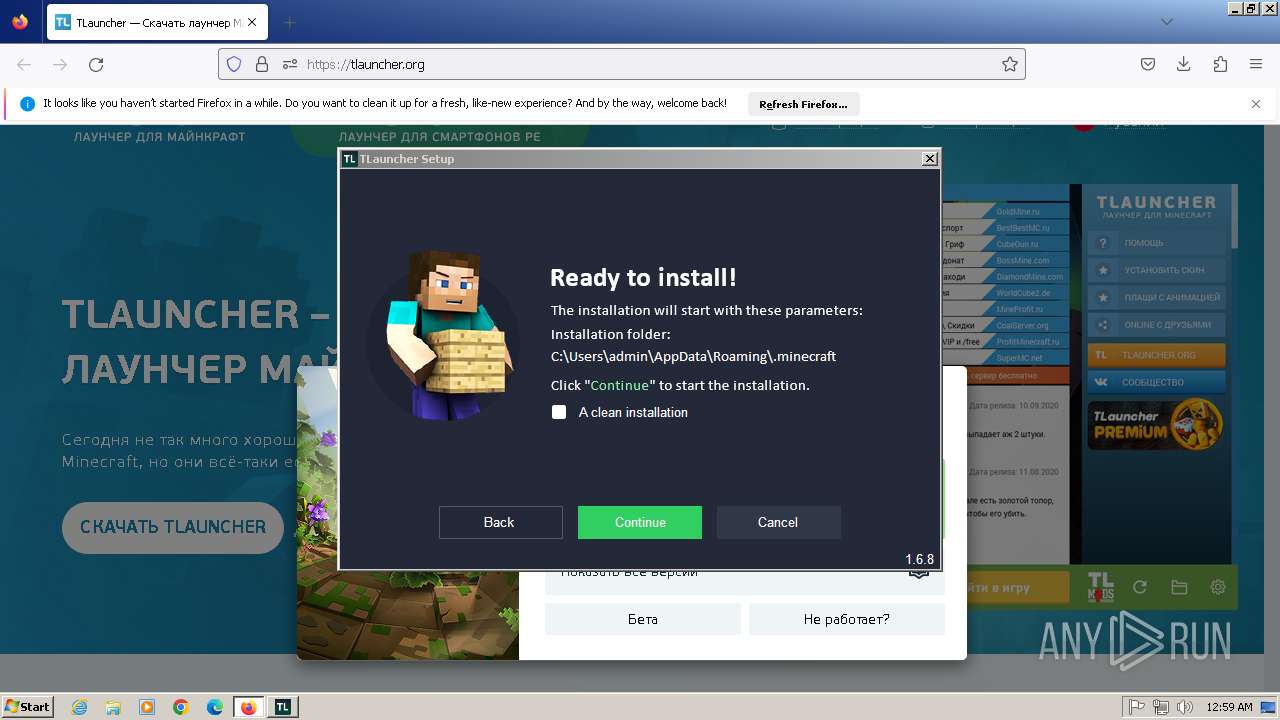
Task: Click the СКАЧАТЬ TLAUNCHER download button
Action: click(x=173, y=527)
